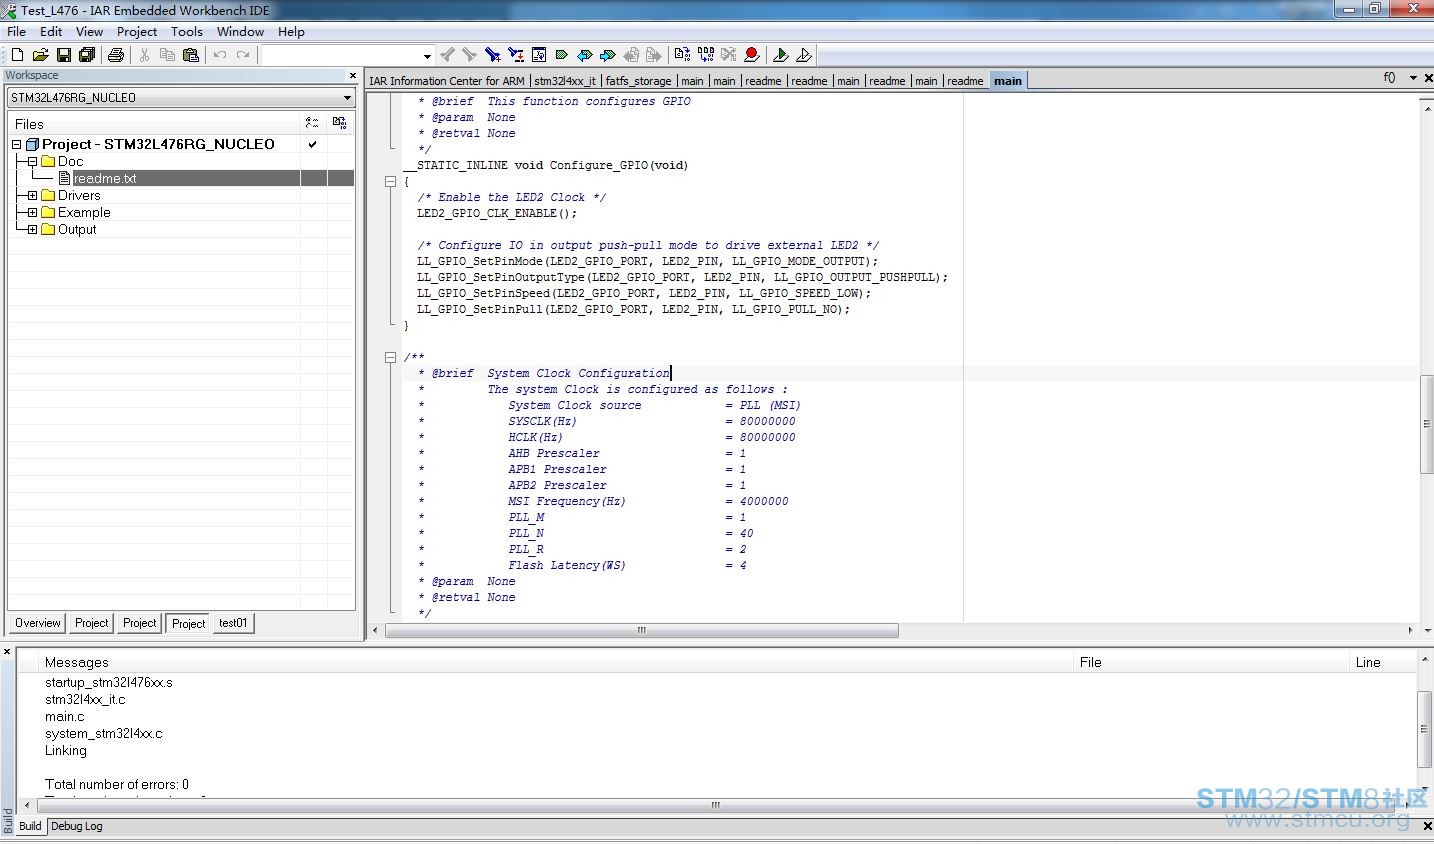The height and width of the screenshot is (844, 1434).
Task: Click the Copy toolbar icon
Action: 167,55
